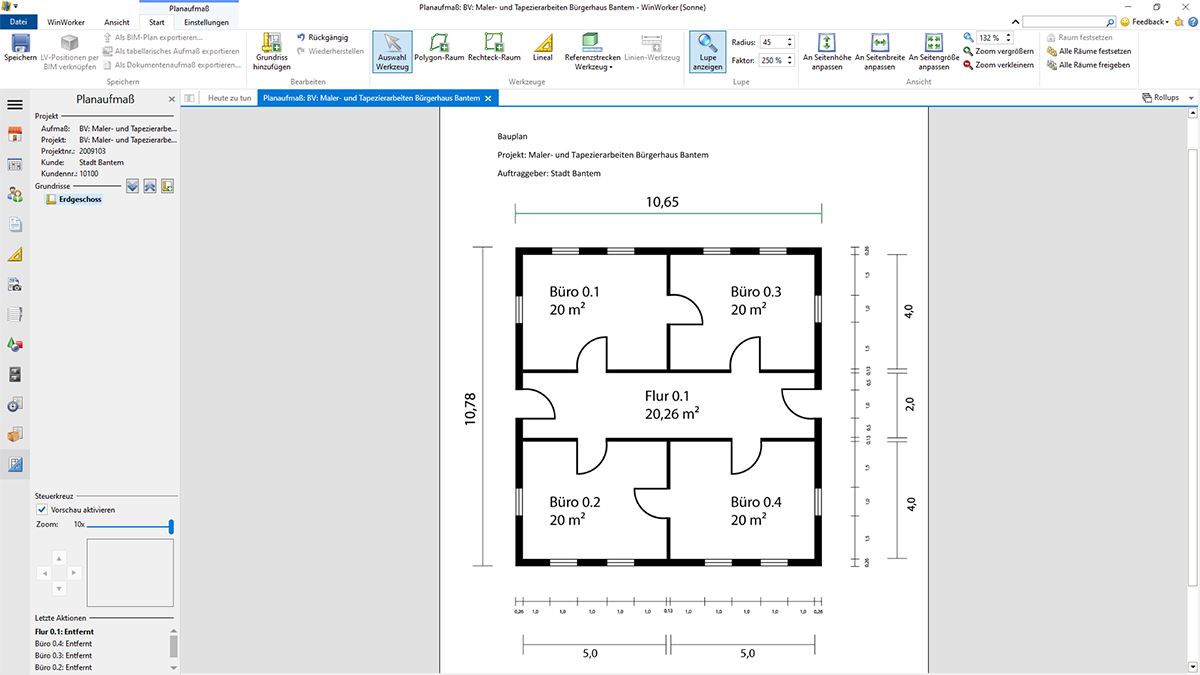Undo with the Rückgängig button
This screenshot has height=675, width=1200.
pyautogui.click(x=323, y=37)
